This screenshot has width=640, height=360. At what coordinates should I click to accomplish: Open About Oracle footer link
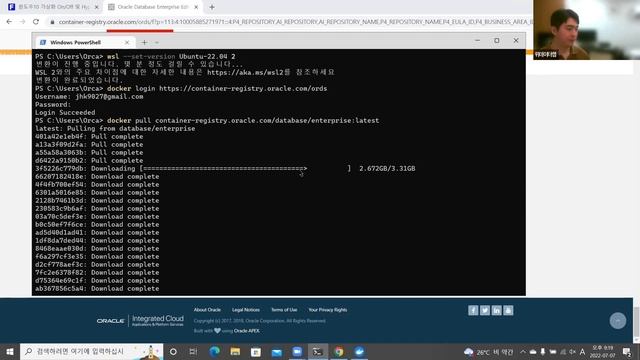(x=207, y=310)
